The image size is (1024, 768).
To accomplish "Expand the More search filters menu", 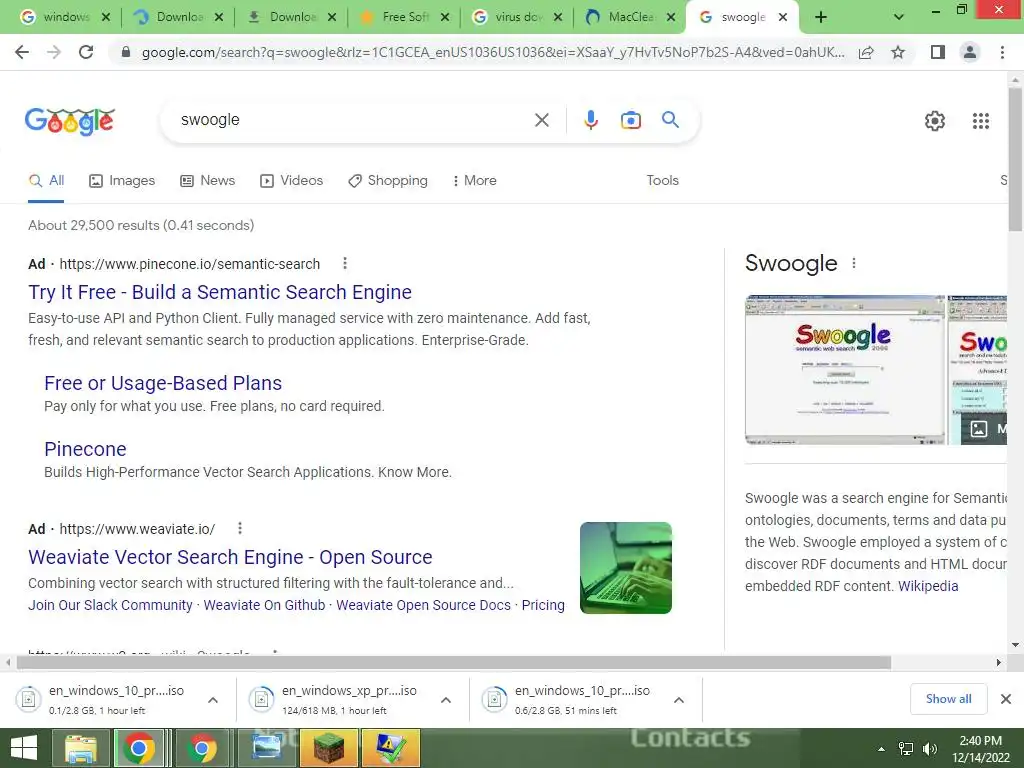I will pyautogui.click(x=475, y=181).
